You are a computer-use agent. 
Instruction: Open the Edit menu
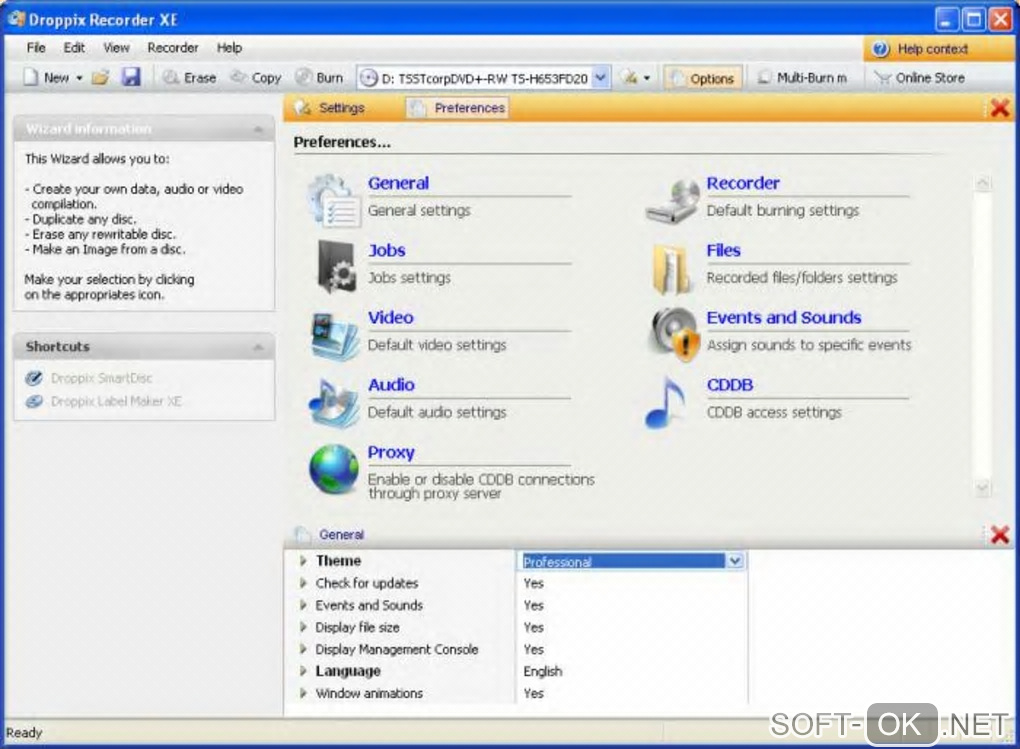(x=74, y=48)
